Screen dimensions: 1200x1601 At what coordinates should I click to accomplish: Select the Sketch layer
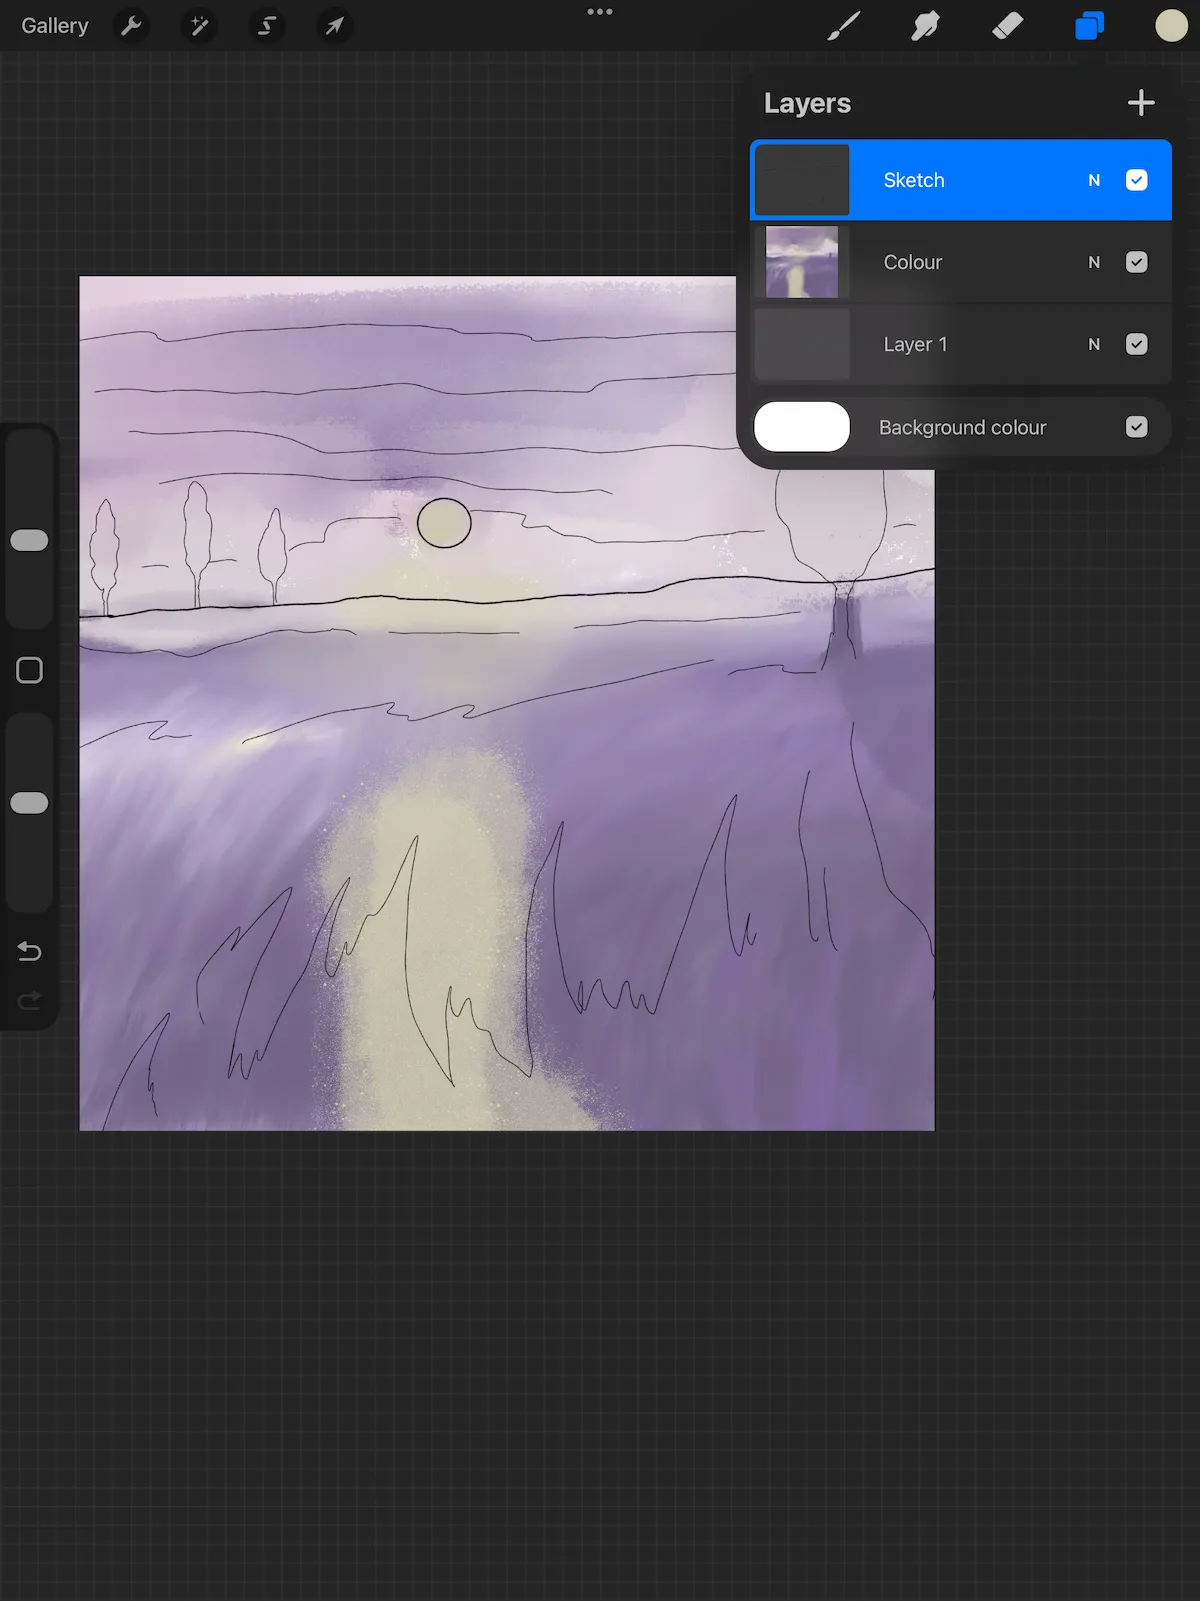(960, 180)
